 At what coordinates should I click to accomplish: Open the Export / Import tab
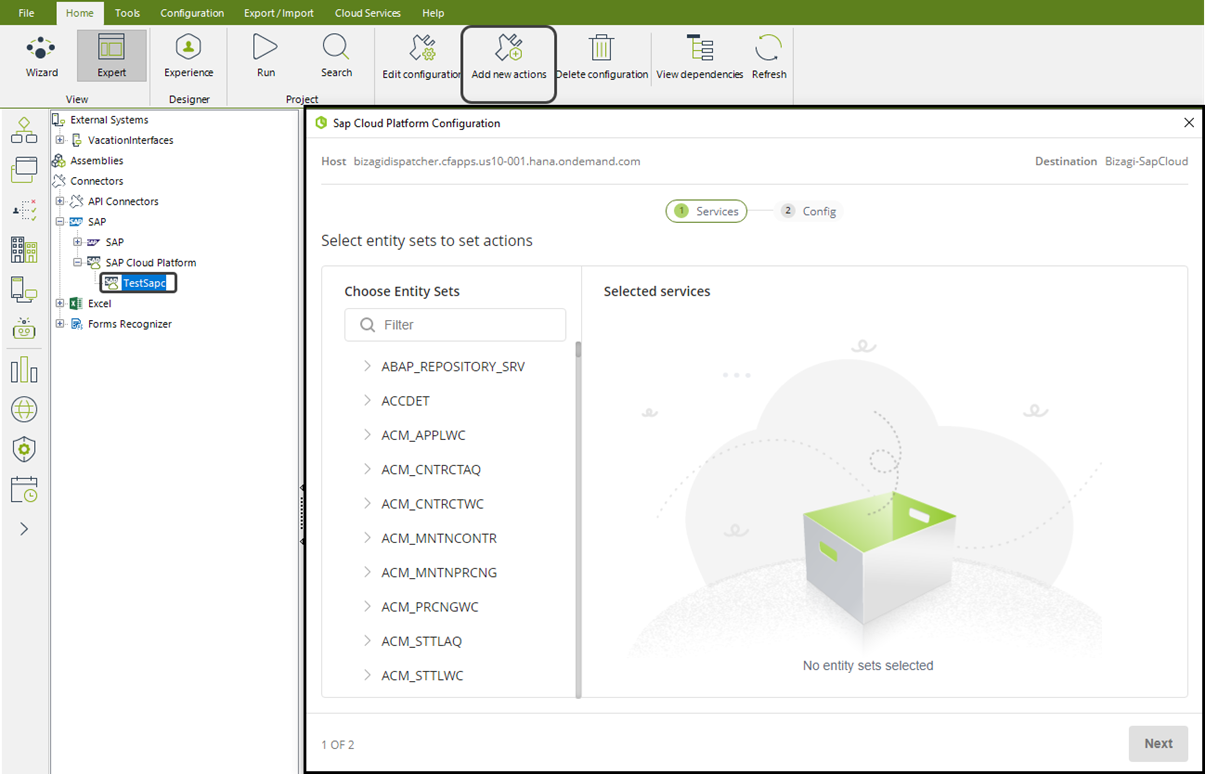tap(279, 13)
